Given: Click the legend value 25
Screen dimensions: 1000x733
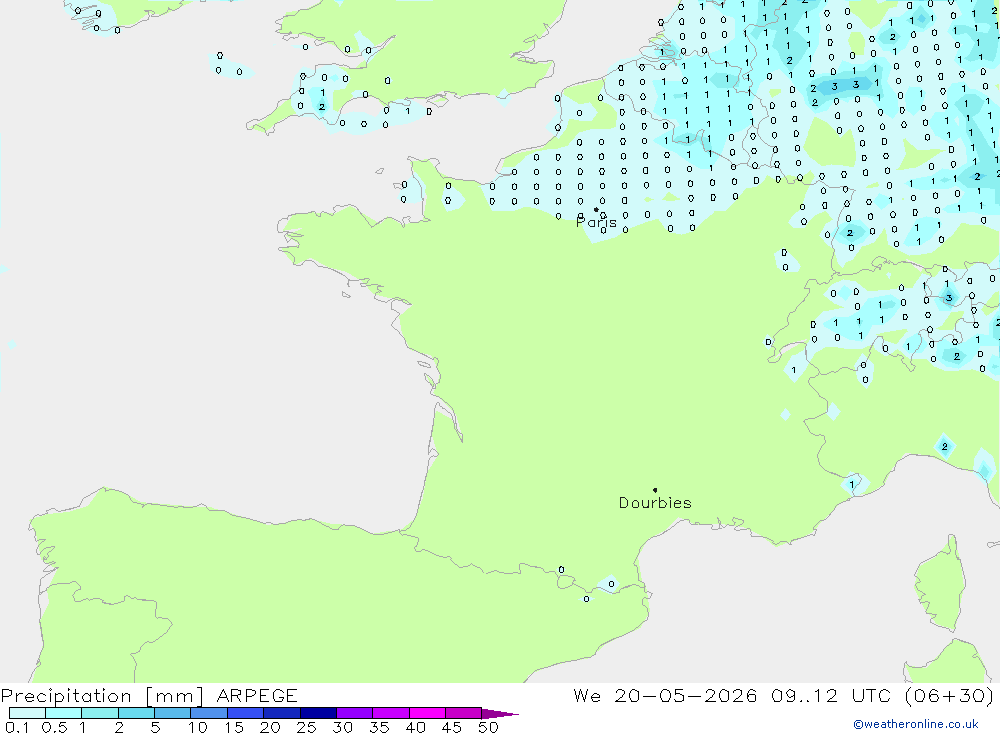Looking at the screenshot, I should [x=306, y=727].
